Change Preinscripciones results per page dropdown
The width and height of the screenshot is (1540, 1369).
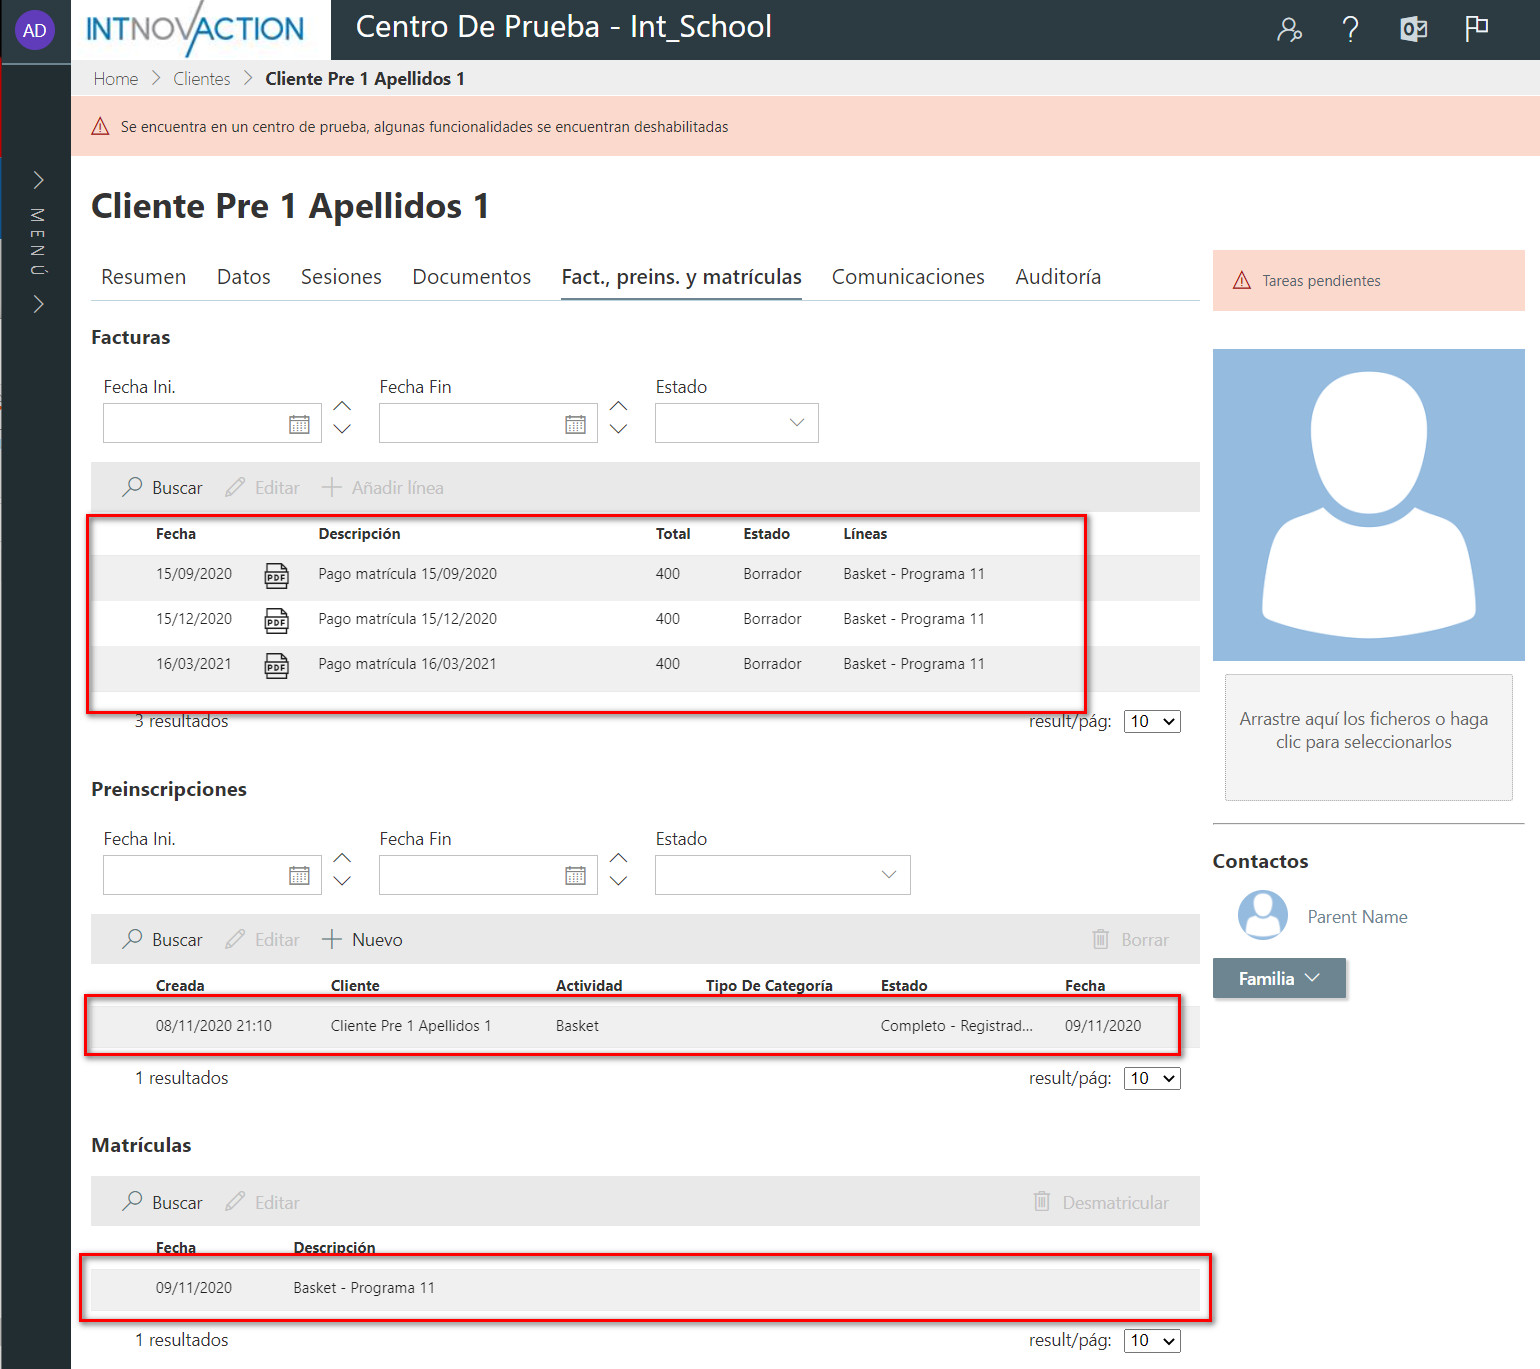pyautogui.click(x=1152, y=1078)
